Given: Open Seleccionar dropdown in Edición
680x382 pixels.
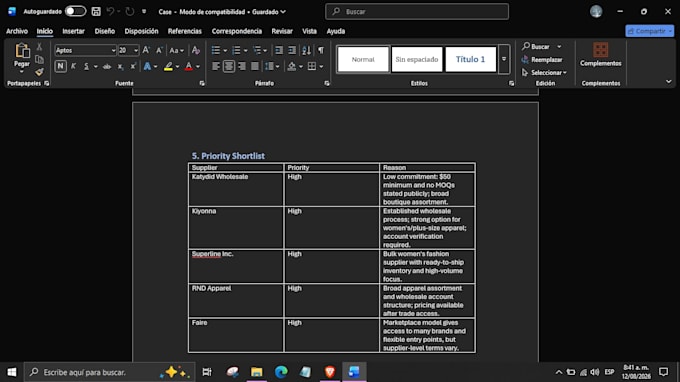Looking at the screenshot, I should tap(544, 73).
